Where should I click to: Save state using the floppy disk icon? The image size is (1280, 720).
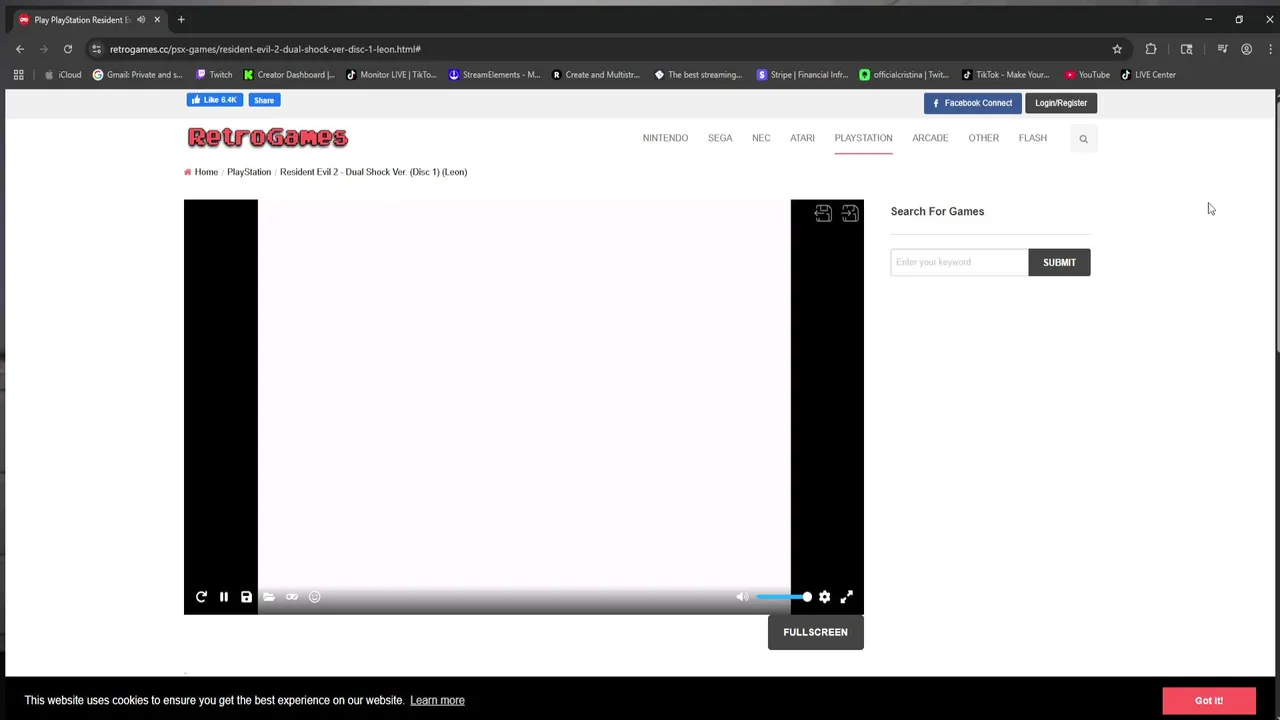click(x=246, y=597)
